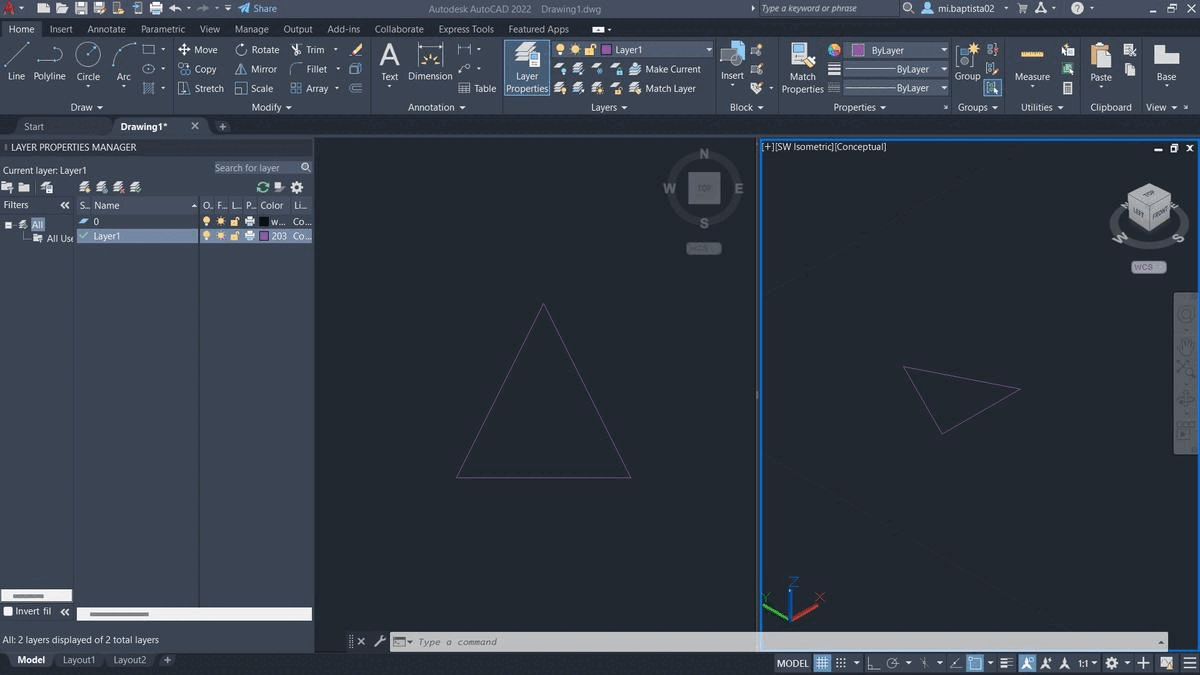The height and width of the screenshot is (675, 1200).
Task: Open the Annotate ribbon tab
Action: click(107, 29)
